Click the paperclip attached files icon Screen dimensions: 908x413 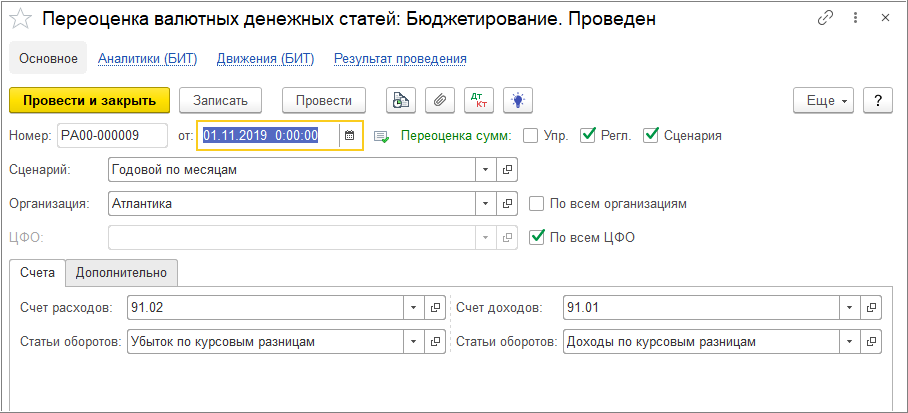pyautogui.click(x=440, y=100)
